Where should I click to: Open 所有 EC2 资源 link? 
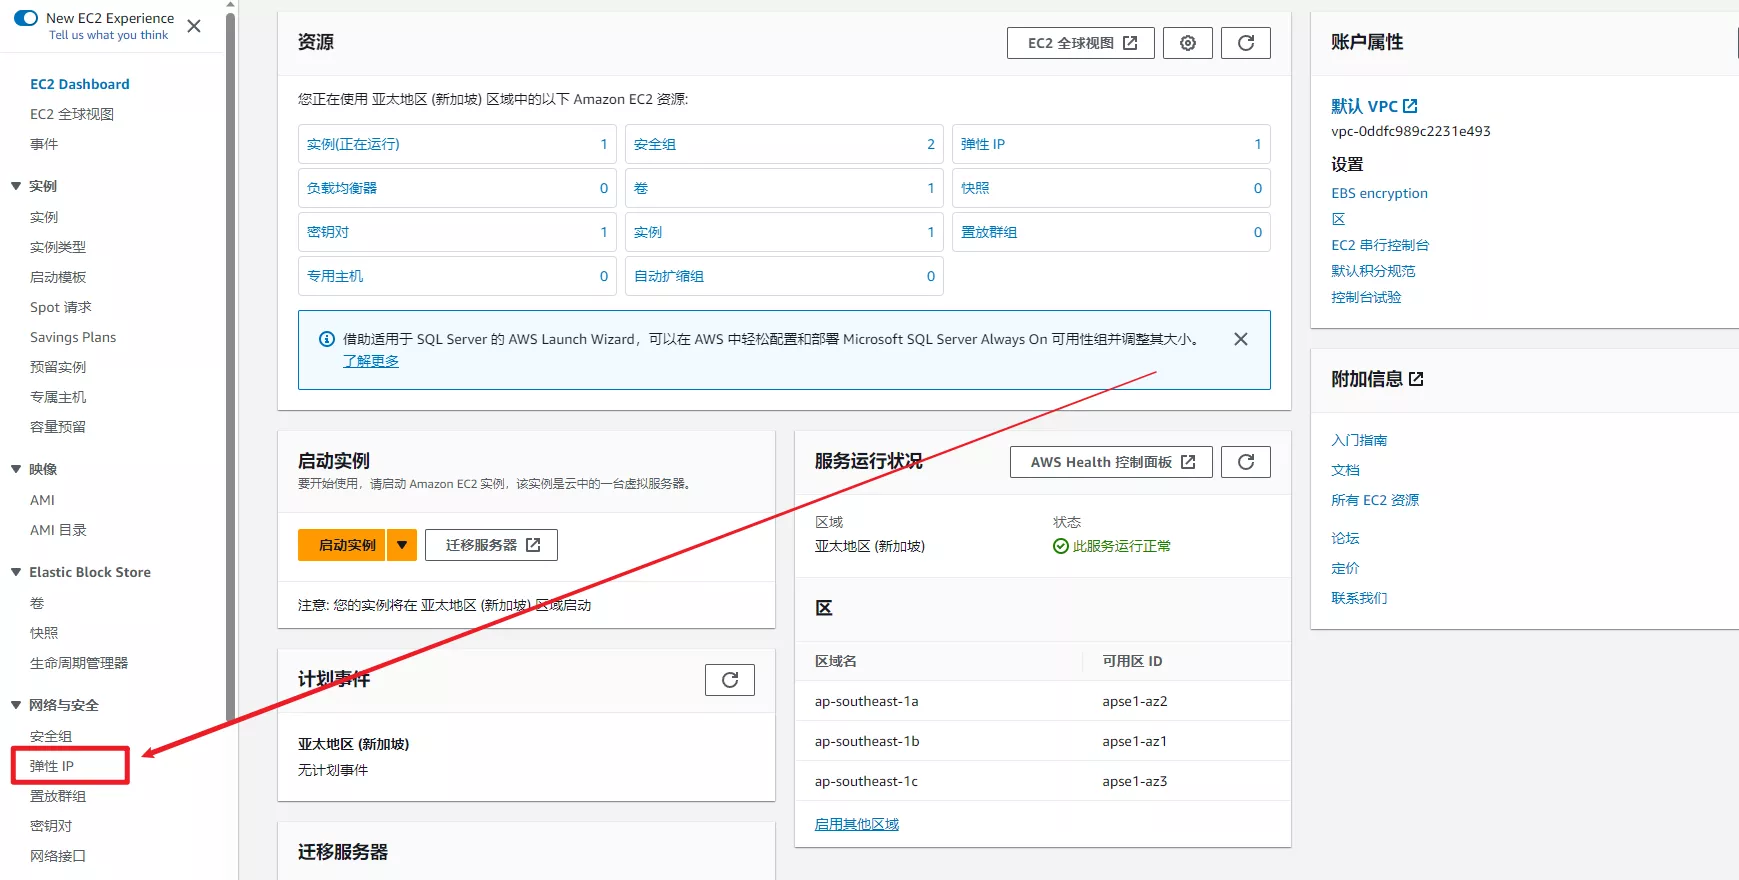pyautogui.click(x=1375, y=500)
